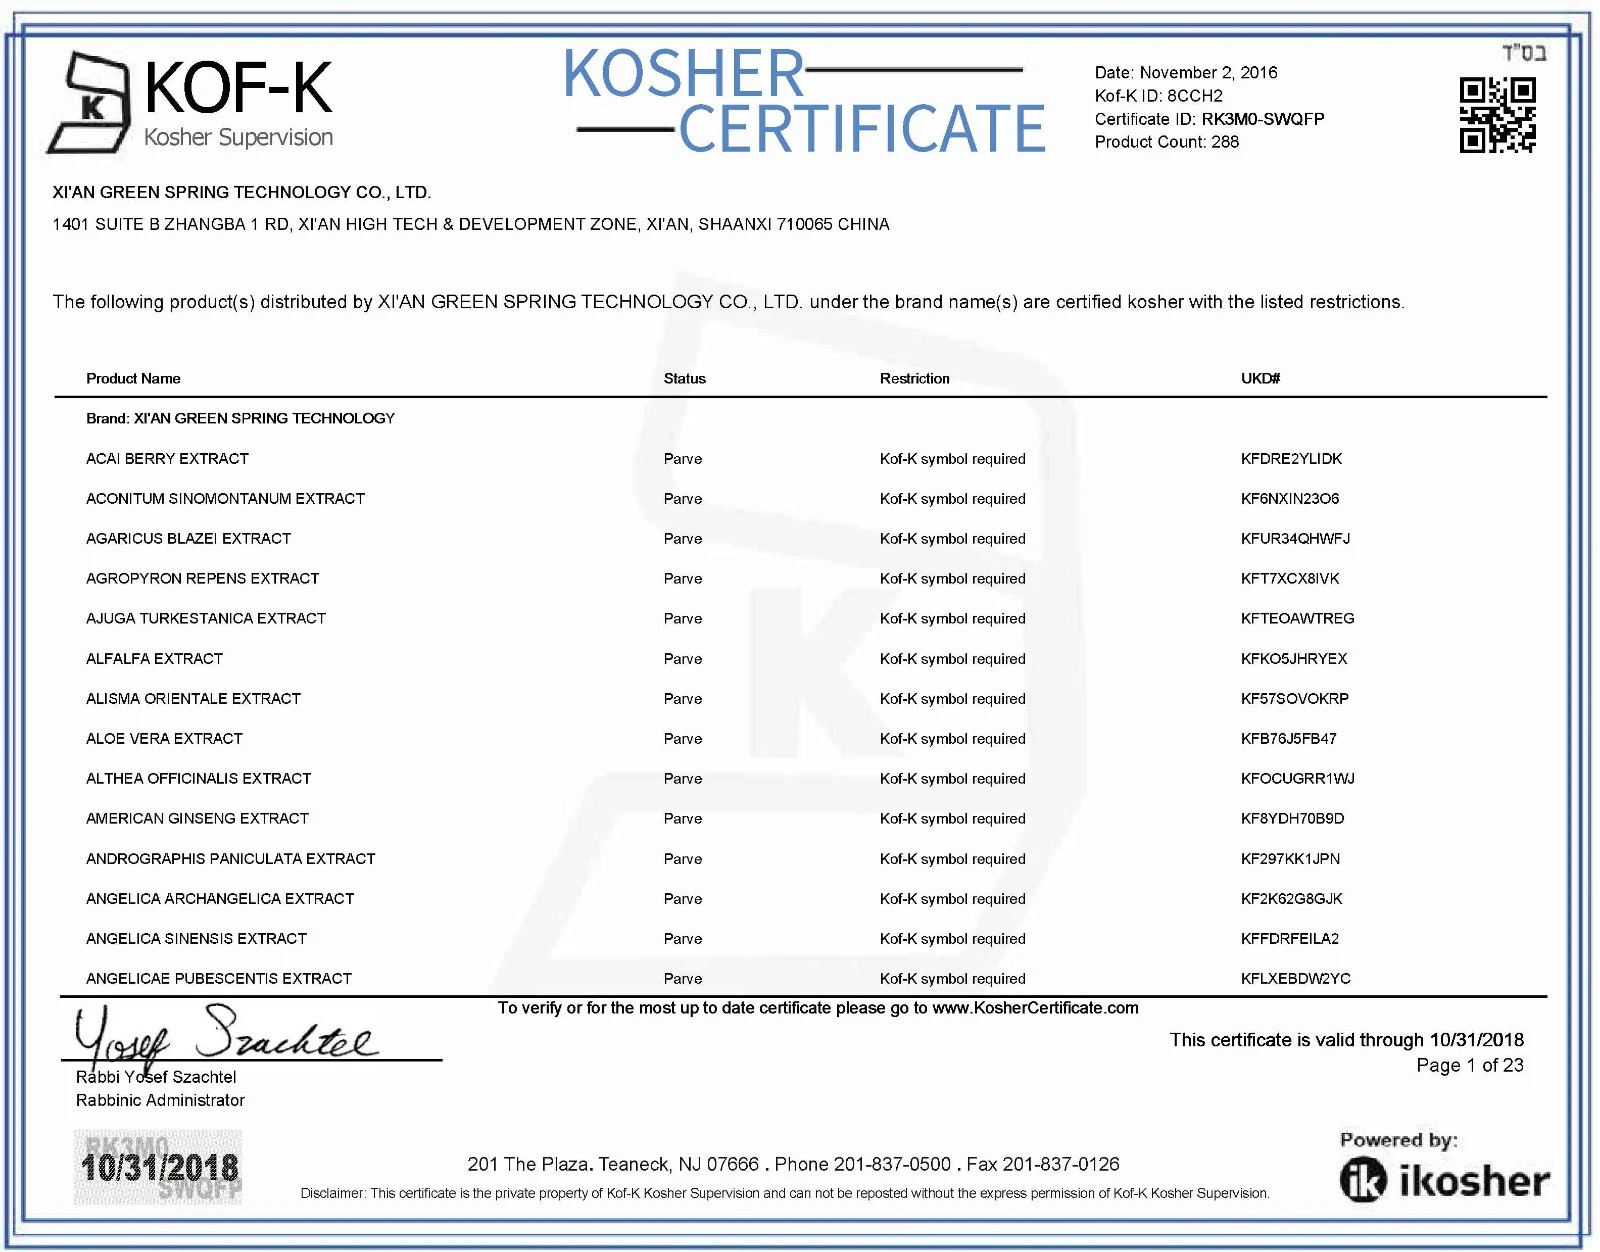Click the restriction for Alisma Orientale Extract

[x=952, y=698]
